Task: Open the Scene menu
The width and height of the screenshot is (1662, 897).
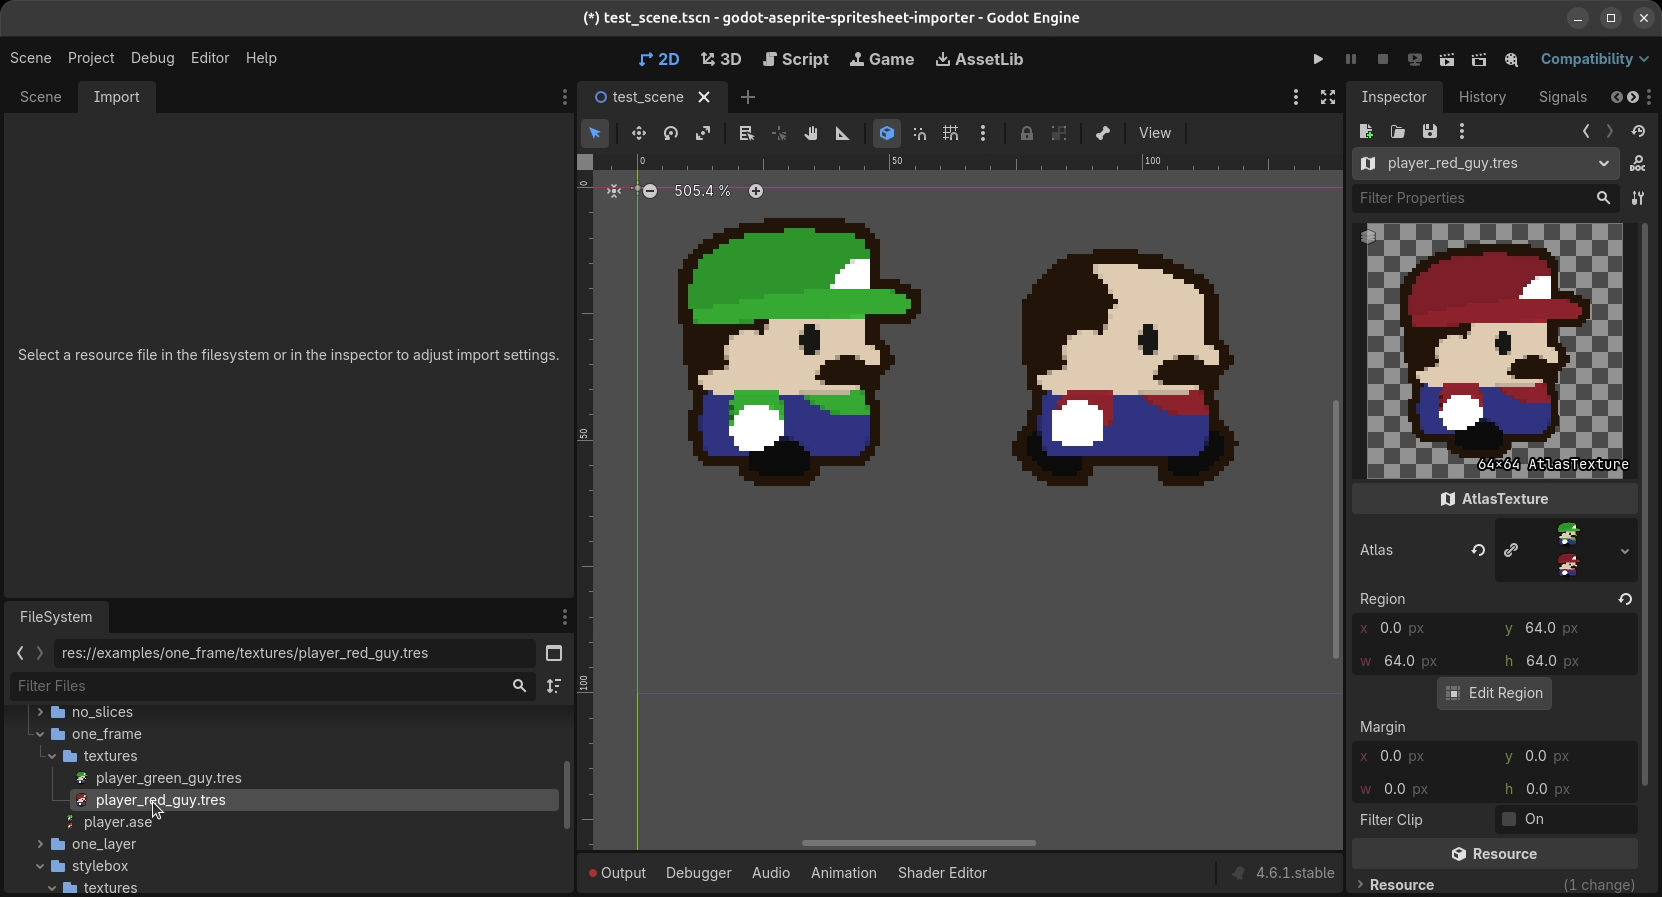Action: point(31,58)
